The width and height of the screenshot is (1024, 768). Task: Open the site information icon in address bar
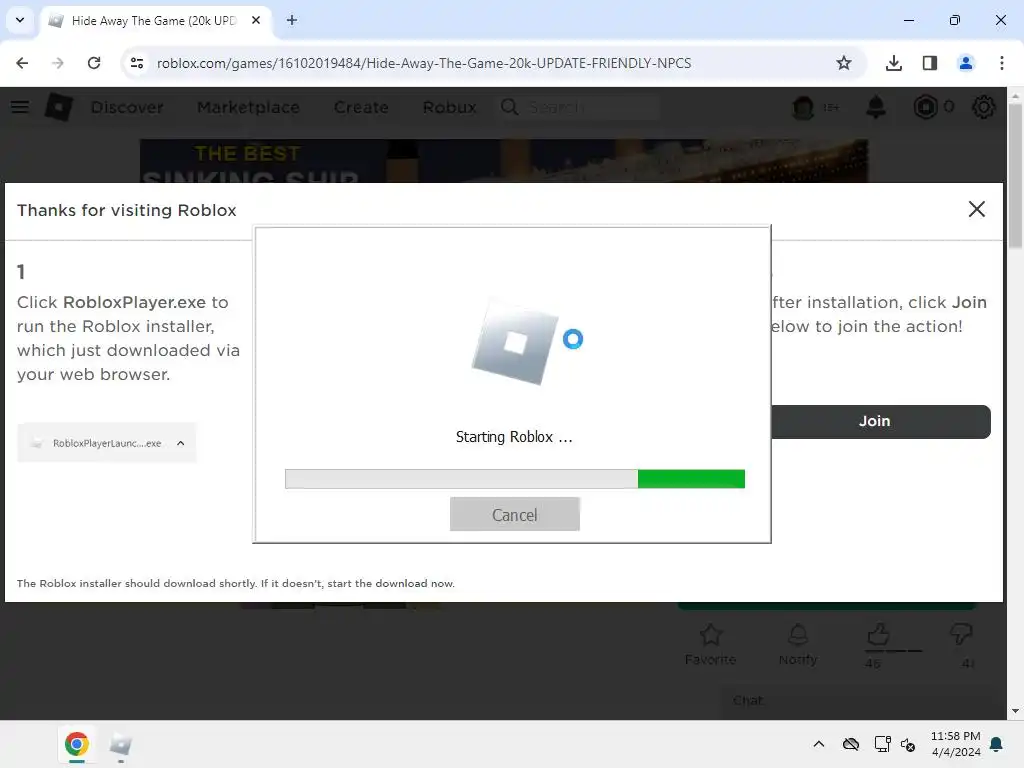point(136,63)
